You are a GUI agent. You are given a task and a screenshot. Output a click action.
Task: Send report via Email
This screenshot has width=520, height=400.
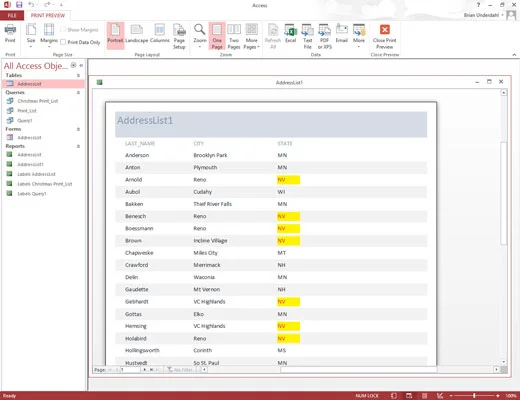(x=342, y=33)
